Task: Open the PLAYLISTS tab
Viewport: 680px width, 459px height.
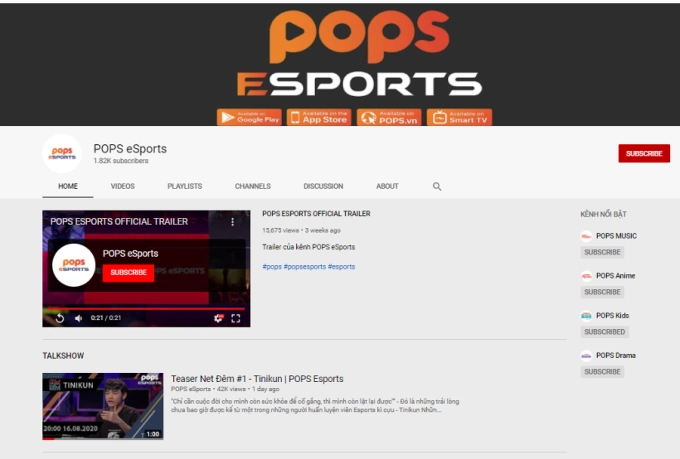Action: tap(185, 186)
